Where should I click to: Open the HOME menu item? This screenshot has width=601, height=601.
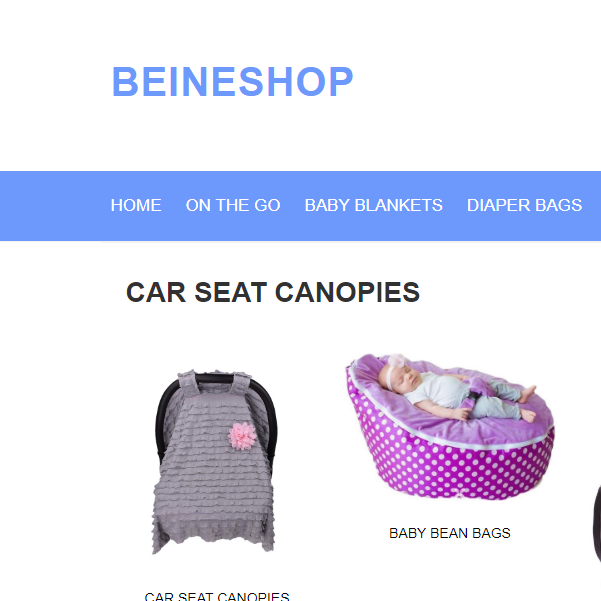(x=136, y=205)
